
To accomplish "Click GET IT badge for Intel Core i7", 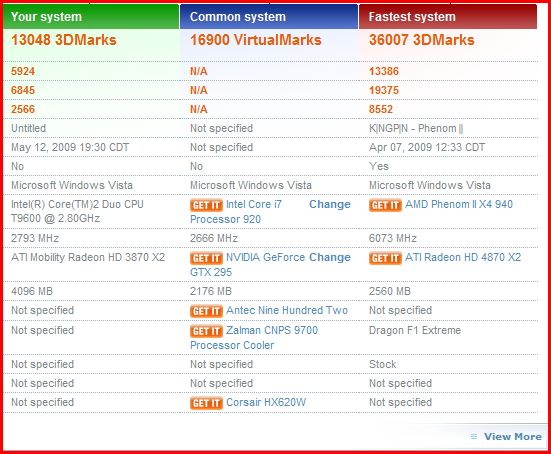I will coord(206,205).
